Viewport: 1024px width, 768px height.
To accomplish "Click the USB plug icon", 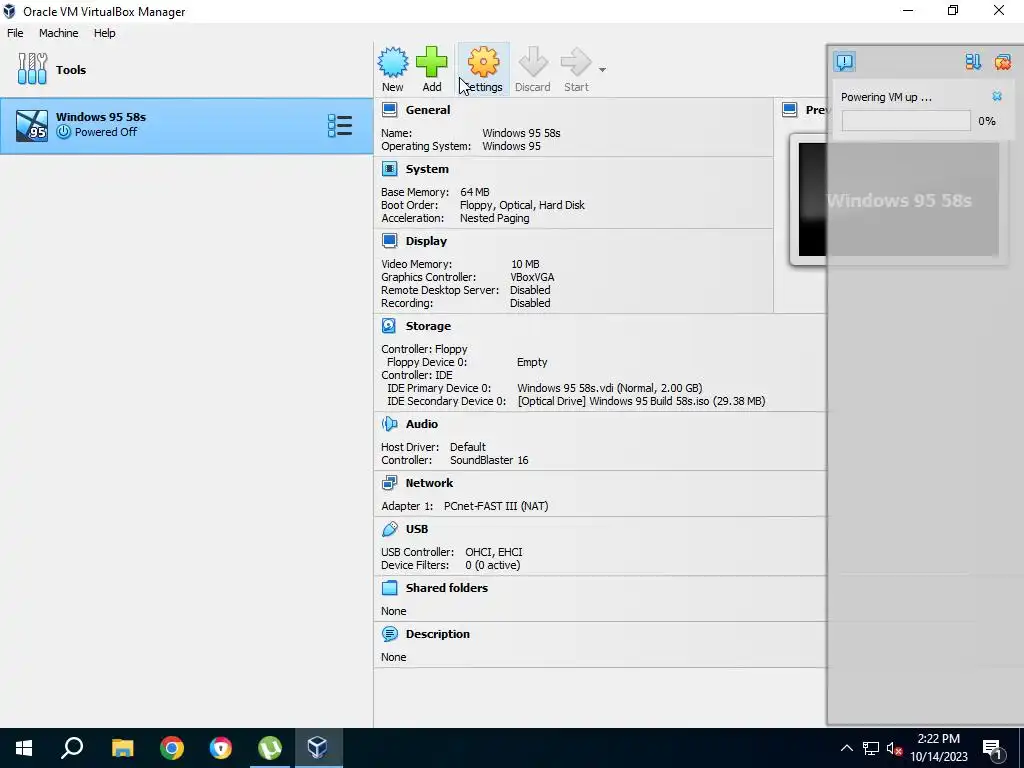I will point(390,529).
